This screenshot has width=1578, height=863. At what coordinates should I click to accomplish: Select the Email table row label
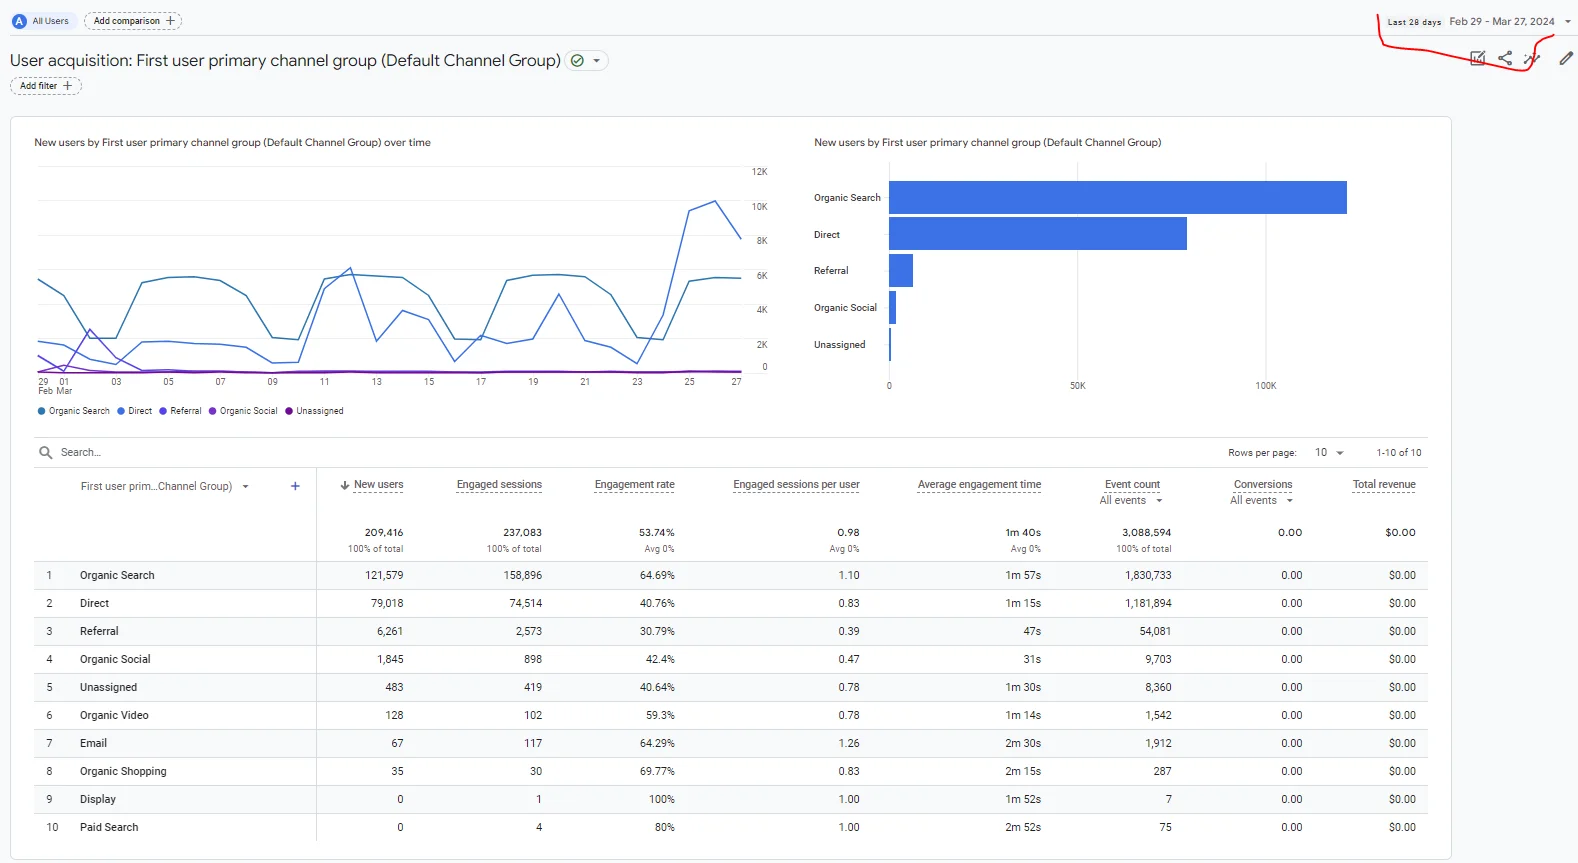pyautogui.click(x=93, y=744)
